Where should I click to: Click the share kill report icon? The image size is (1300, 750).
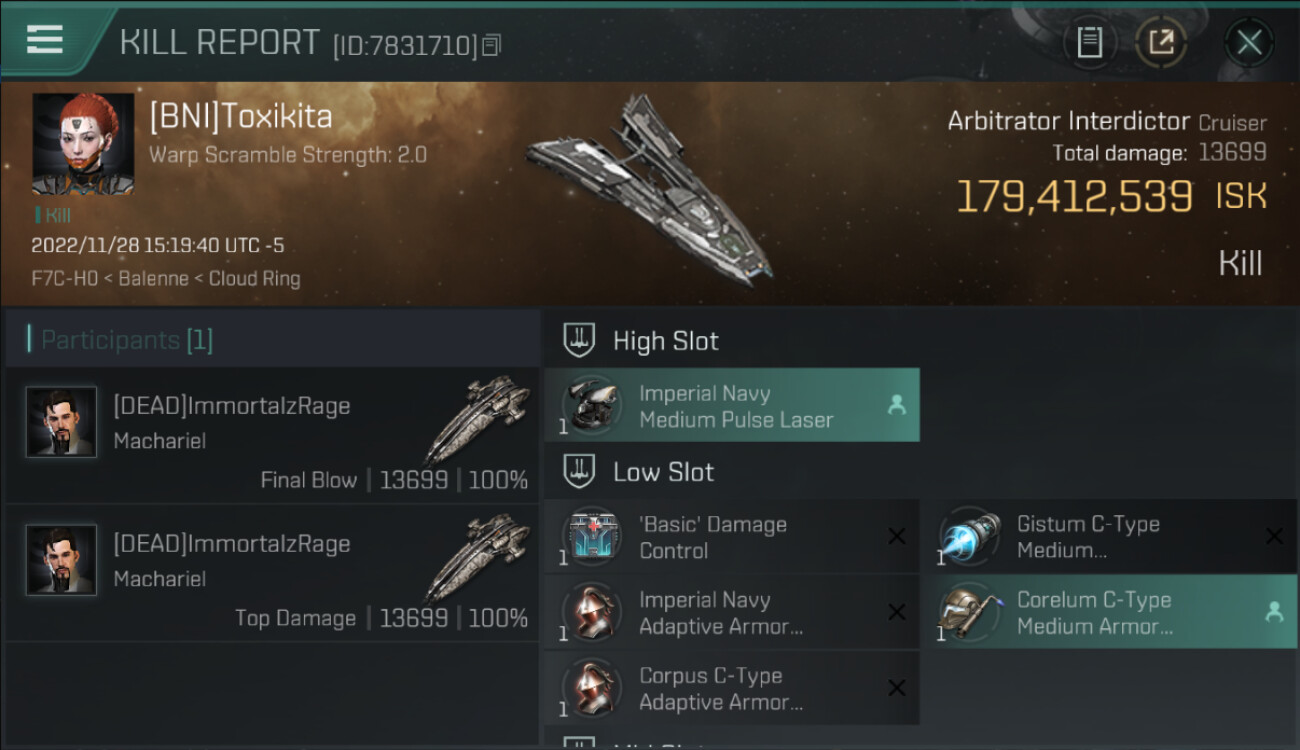[1161, 42]
